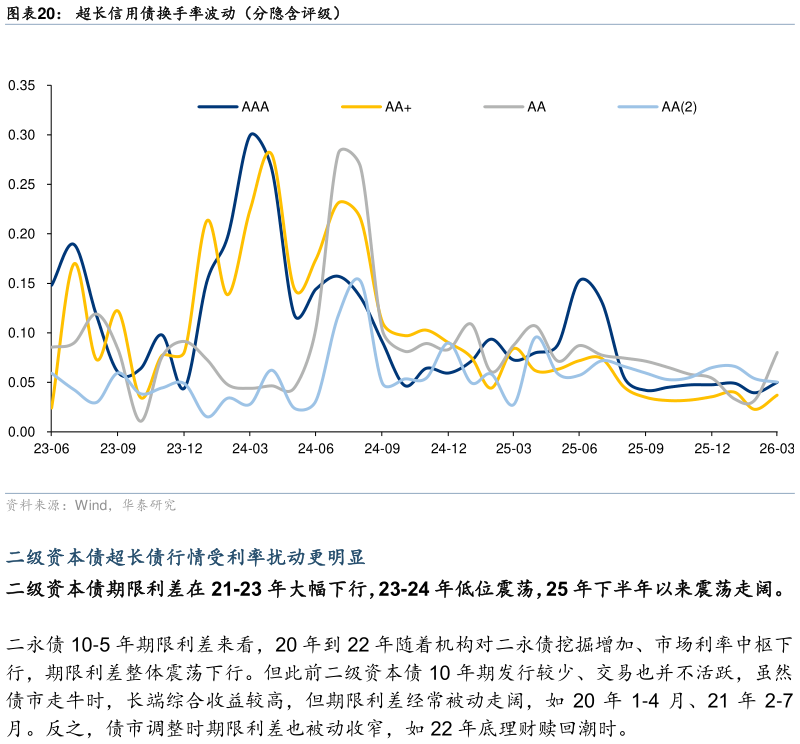Screen dimensions: 800x744
Task: Click the 0.20 y-axis label
Action: (x=21, y=234)
